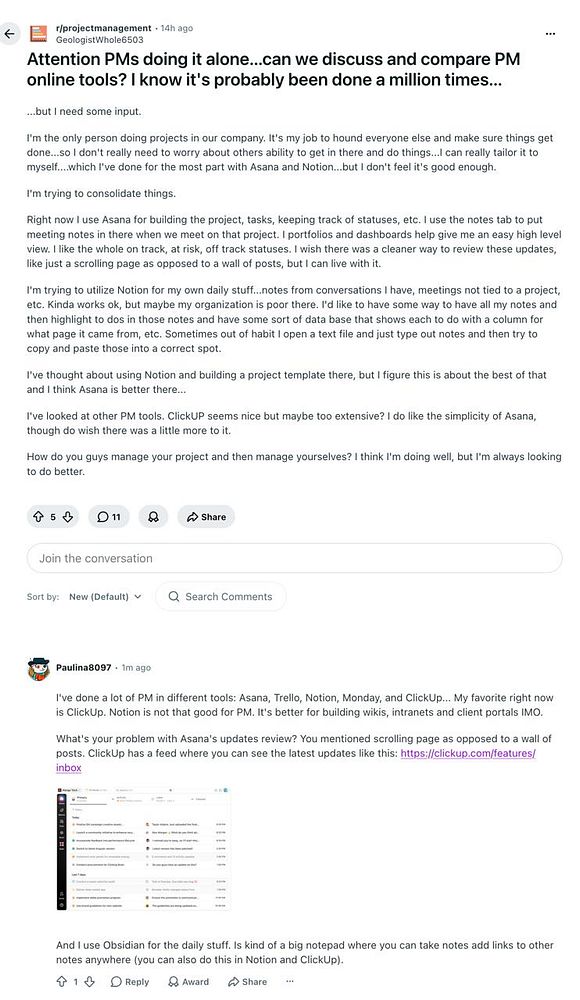580x1000 pixels.
Task: Upvote the main post
Action: (x=37, y=517)
